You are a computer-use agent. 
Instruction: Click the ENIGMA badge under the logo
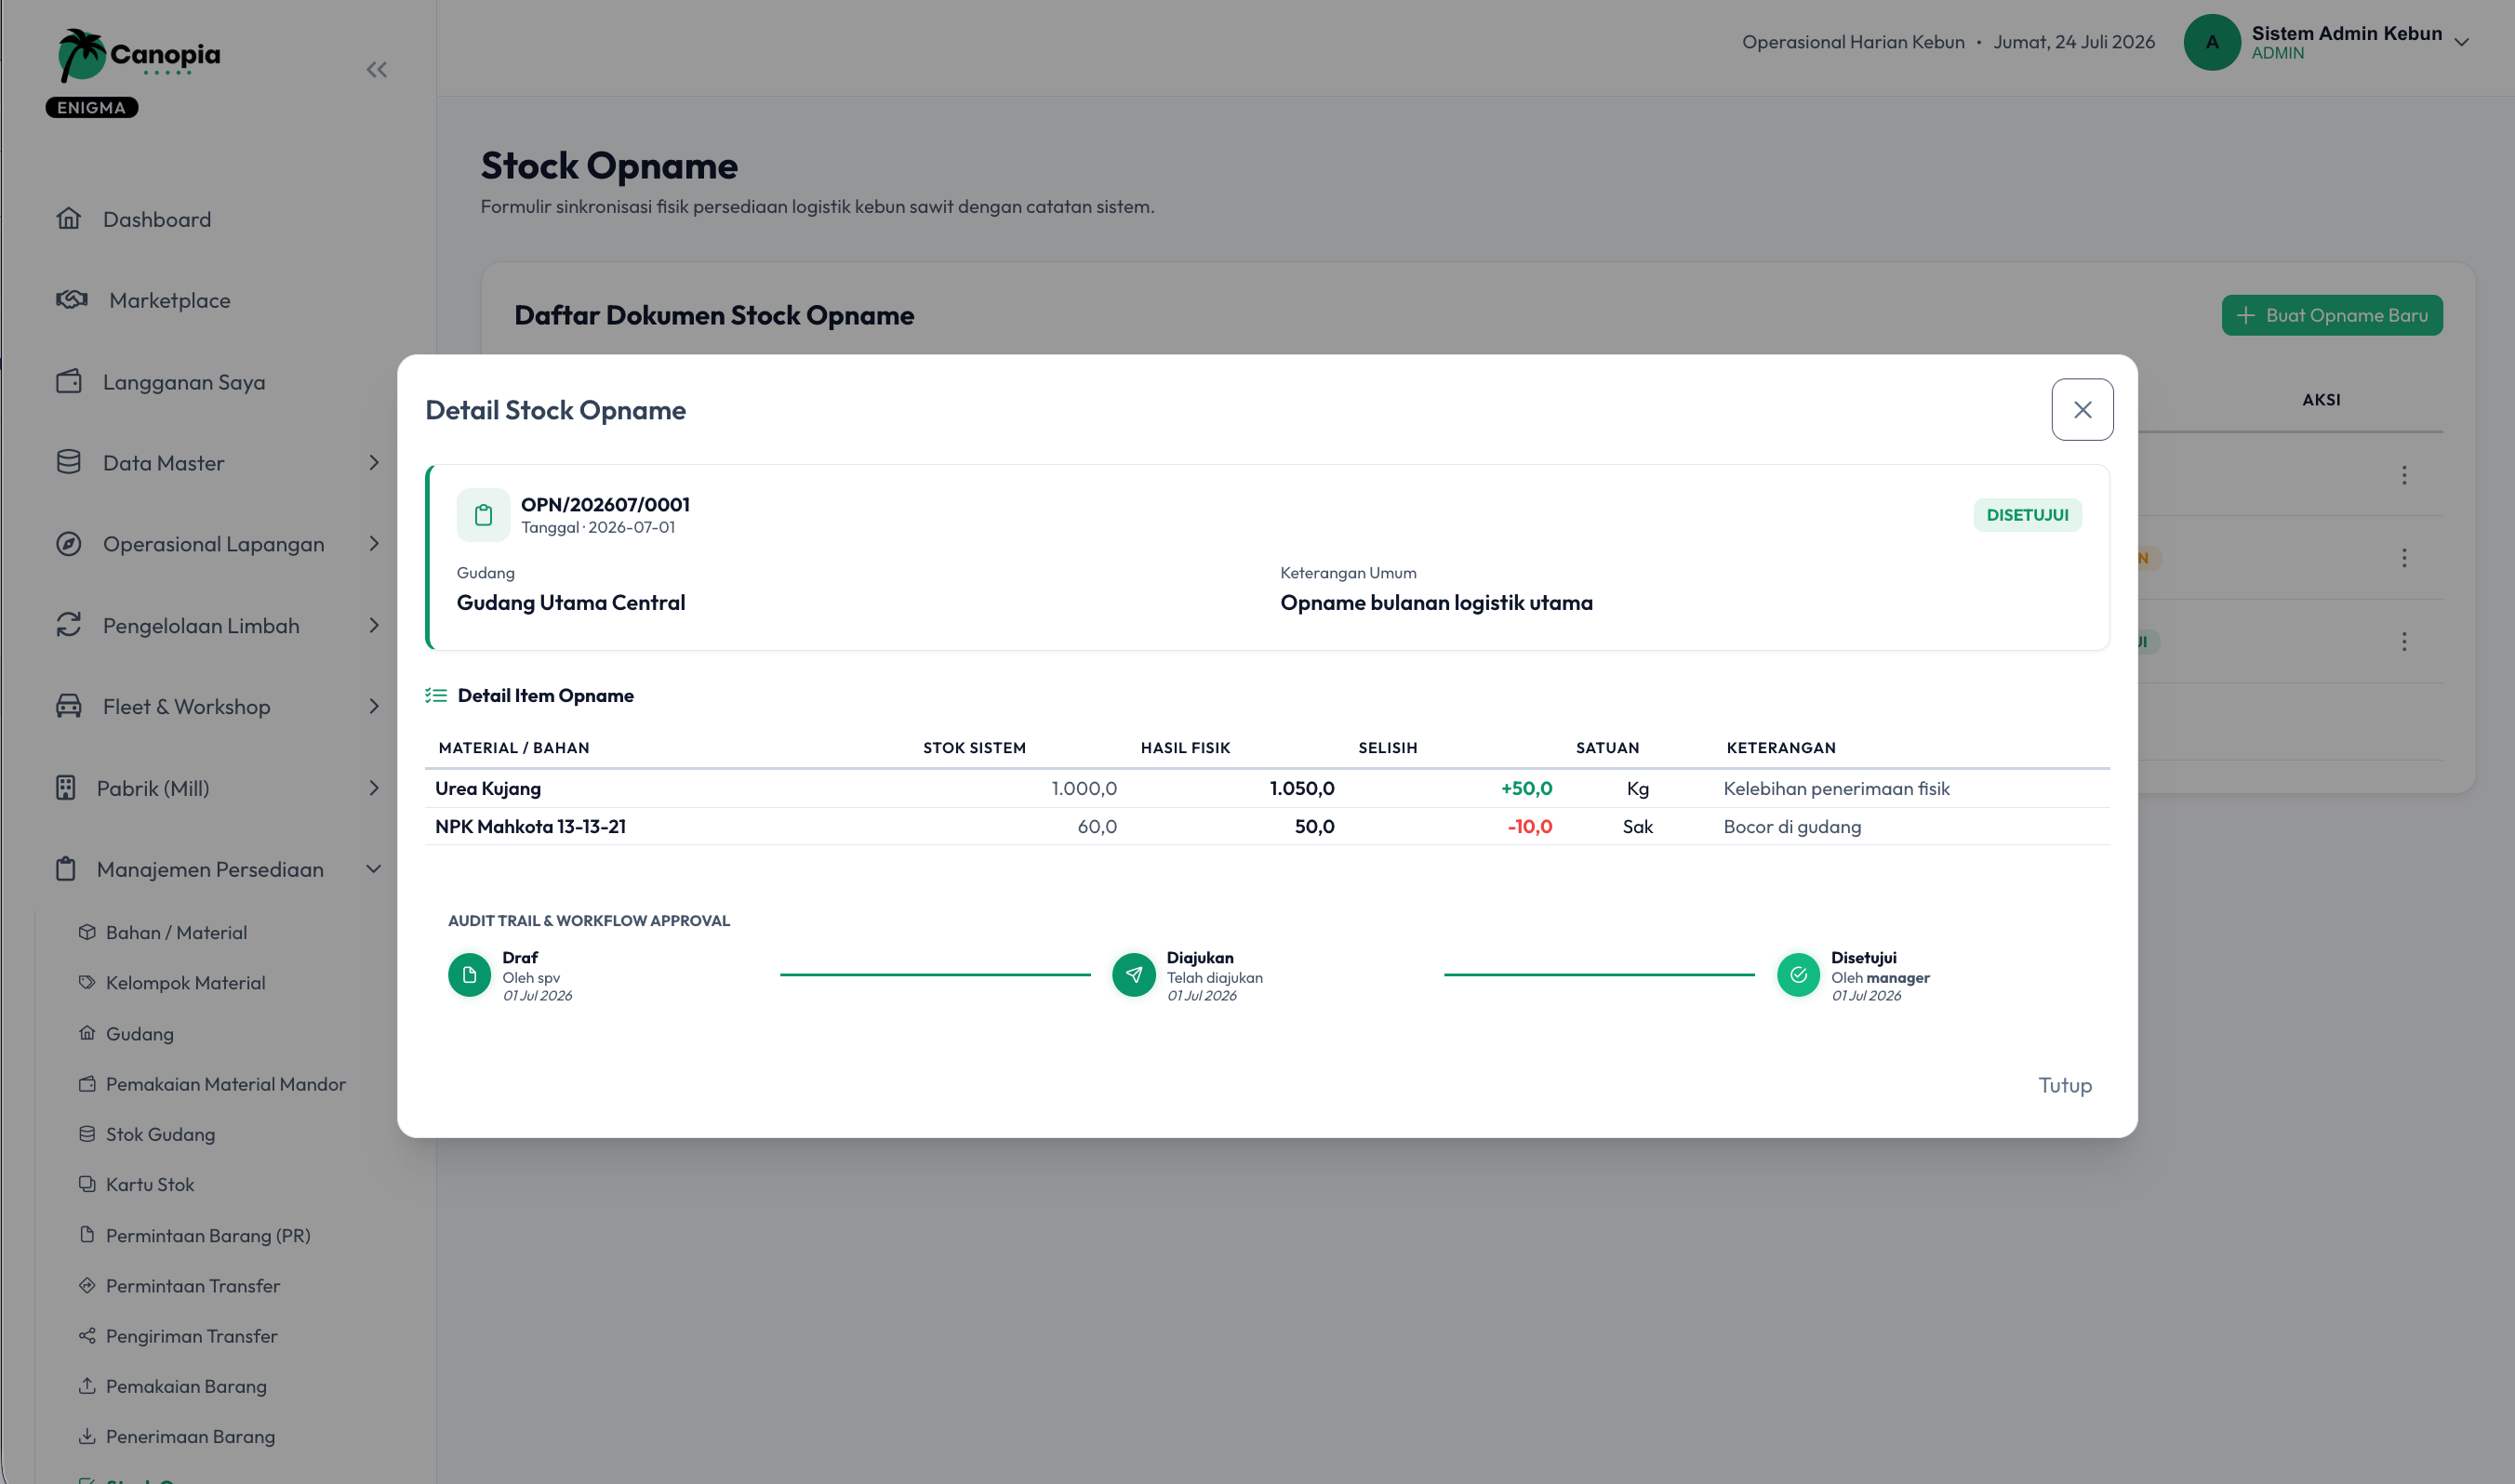coord(92,107)
